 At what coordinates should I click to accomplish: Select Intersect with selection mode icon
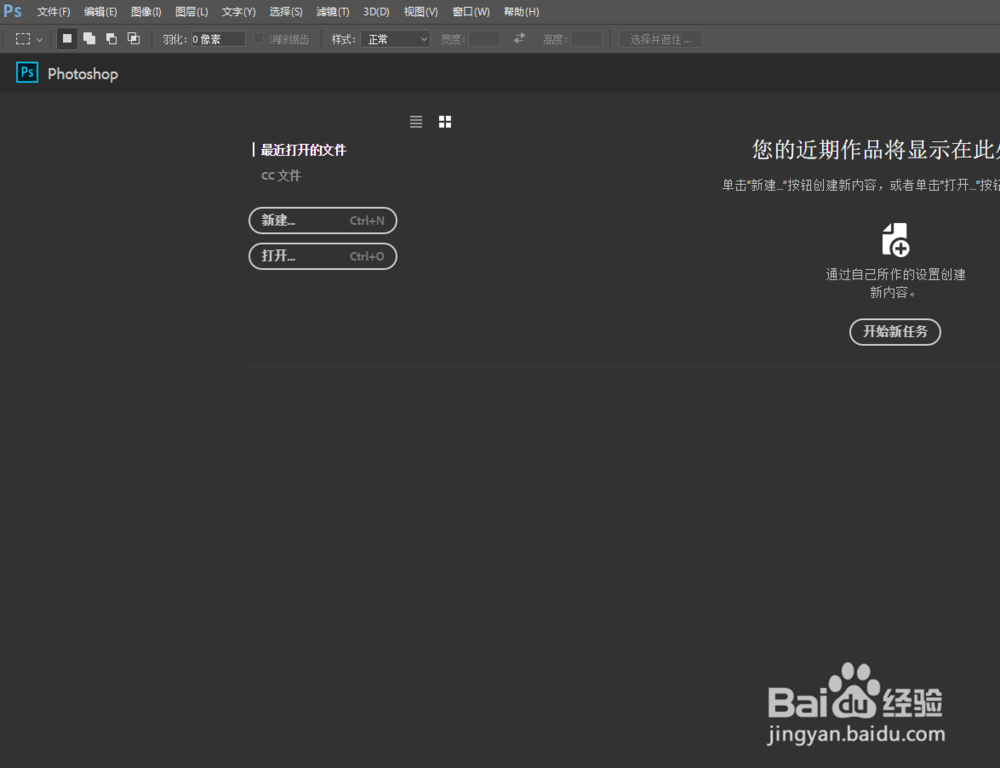pyautogui.click(x=134, y=39)
